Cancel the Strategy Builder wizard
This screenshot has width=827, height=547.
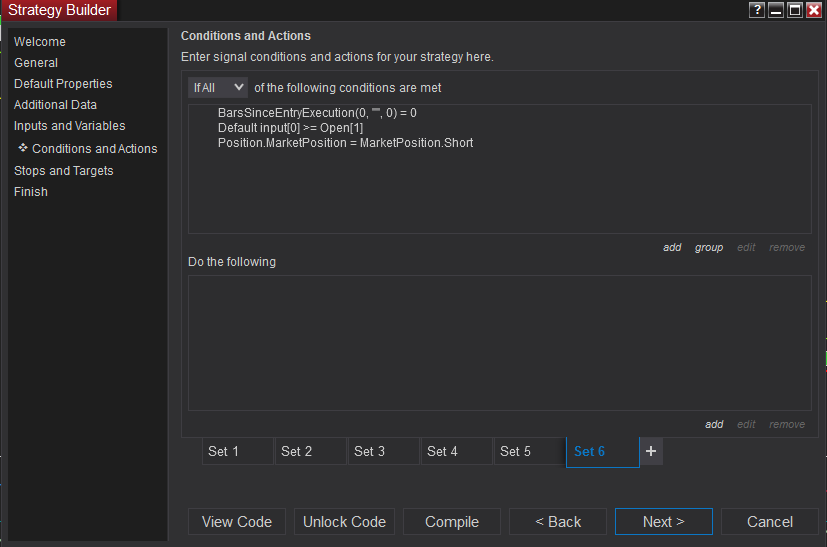[770, 521]
